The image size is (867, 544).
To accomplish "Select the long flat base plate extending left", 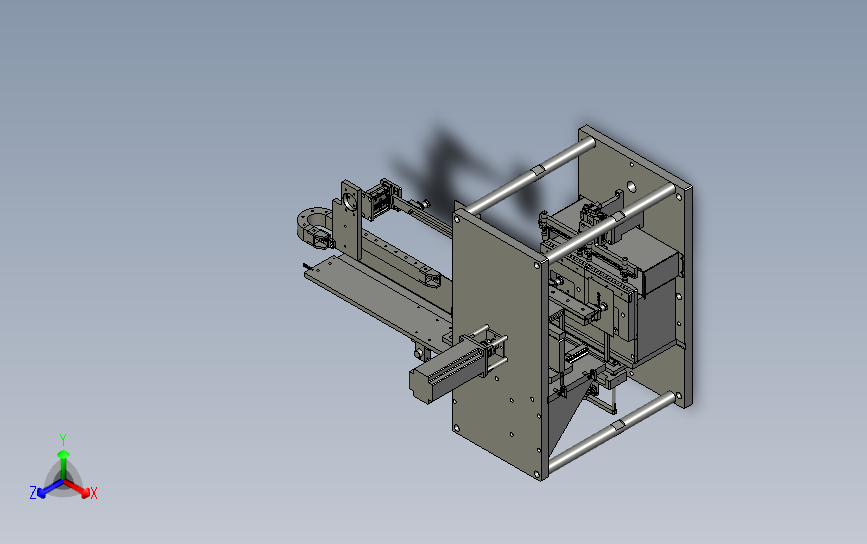I will pos(378,303).
